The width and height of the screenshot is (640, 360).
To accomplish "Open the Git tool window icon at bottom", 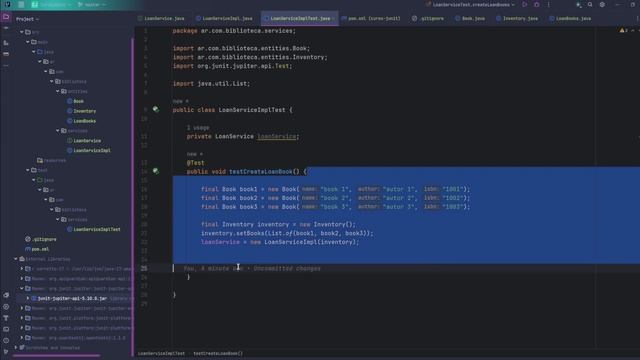I will [x=6, y=351].
